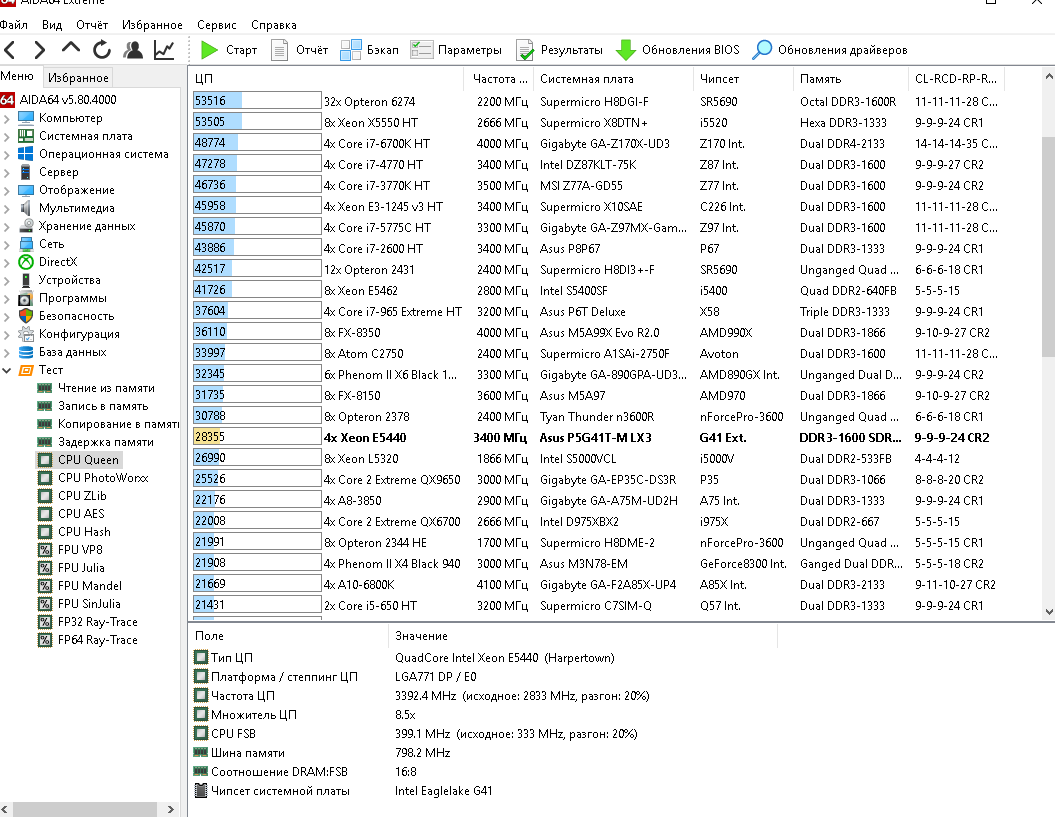The image size is (1055, 817).
Task: Click the Бэкап toolbar button
Action: point(369,50)
